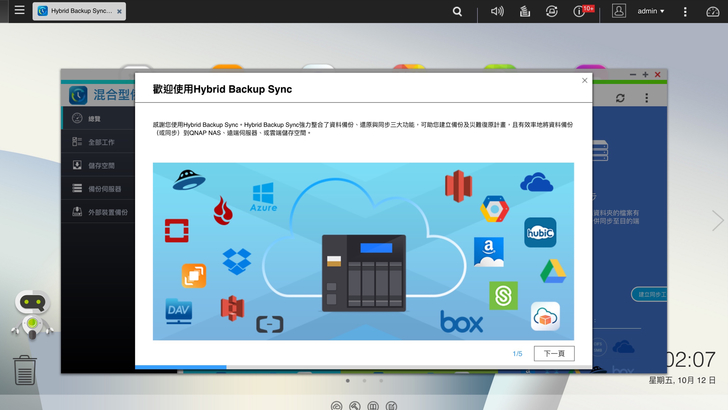Image resolution: width=728 pixels, height=410 pixels.
Task: Open the volume control speaker icon
Action: [x=497, y=11]
